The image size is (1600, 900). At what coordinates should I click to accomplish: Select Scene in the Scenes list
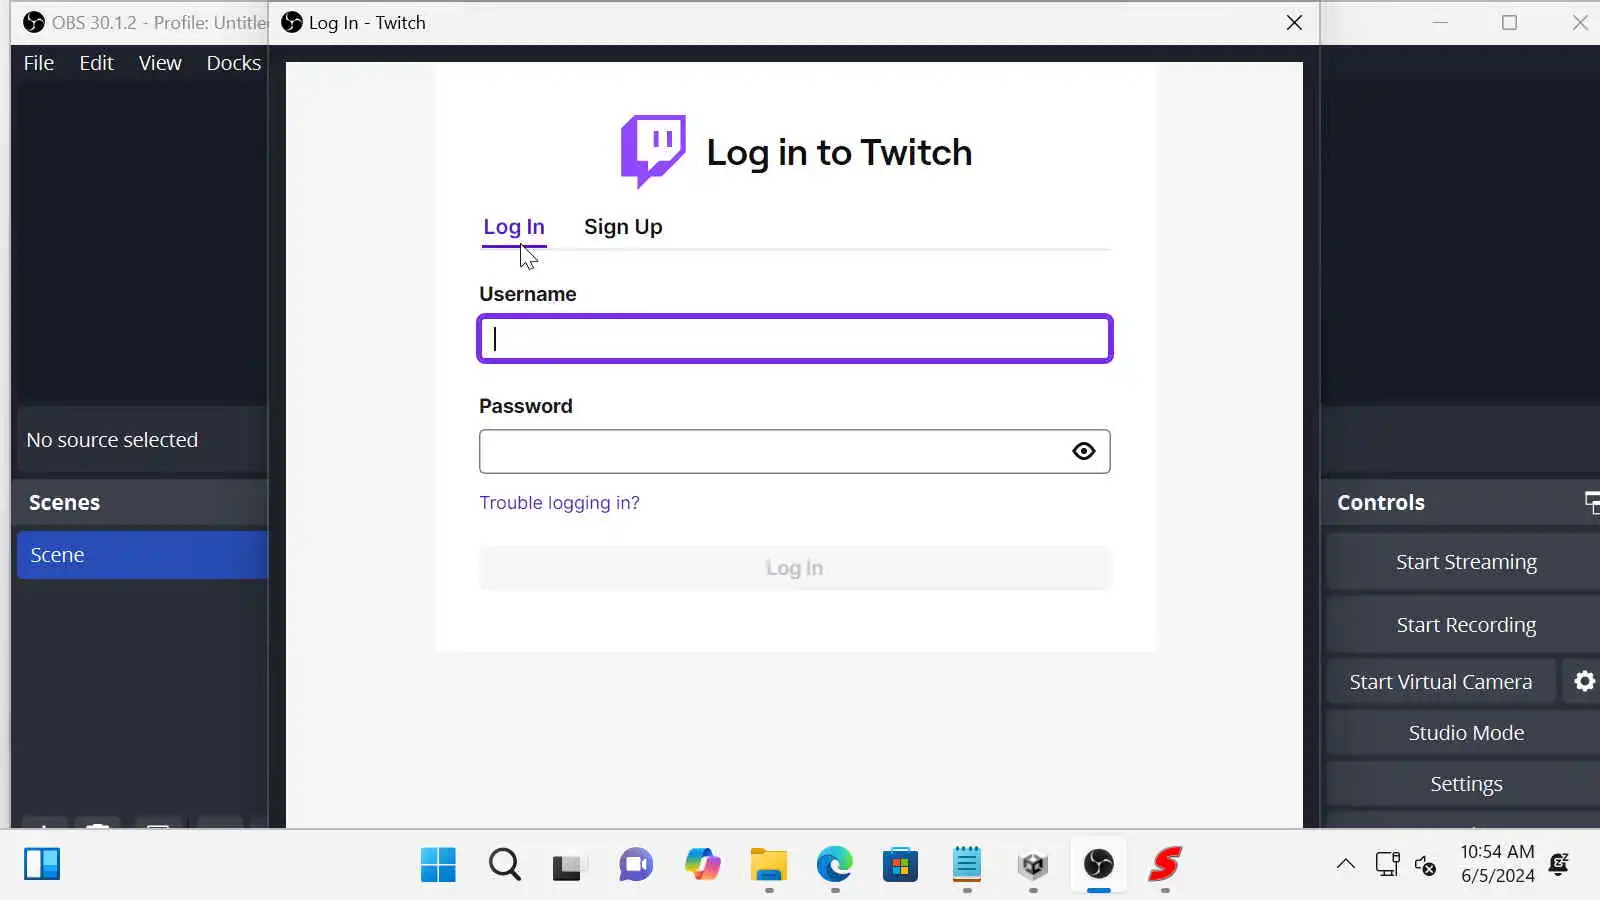[x=142, y=555]
